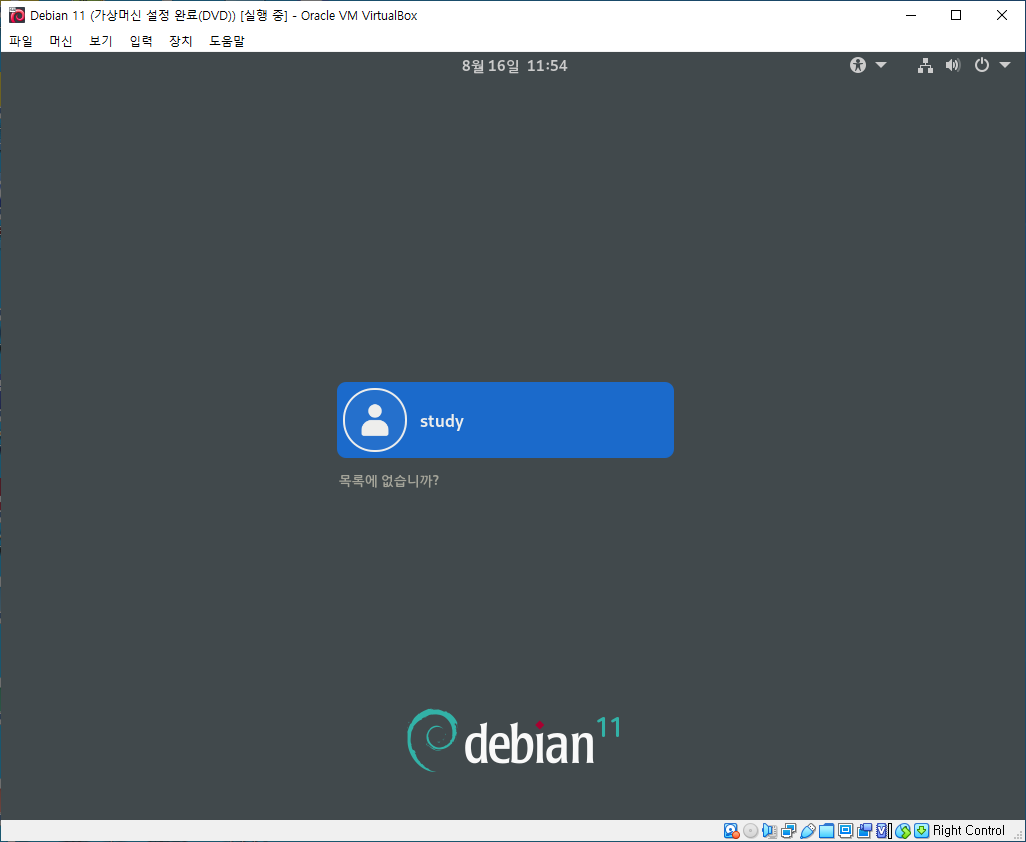Open the 보기 menu

(101, 41)
